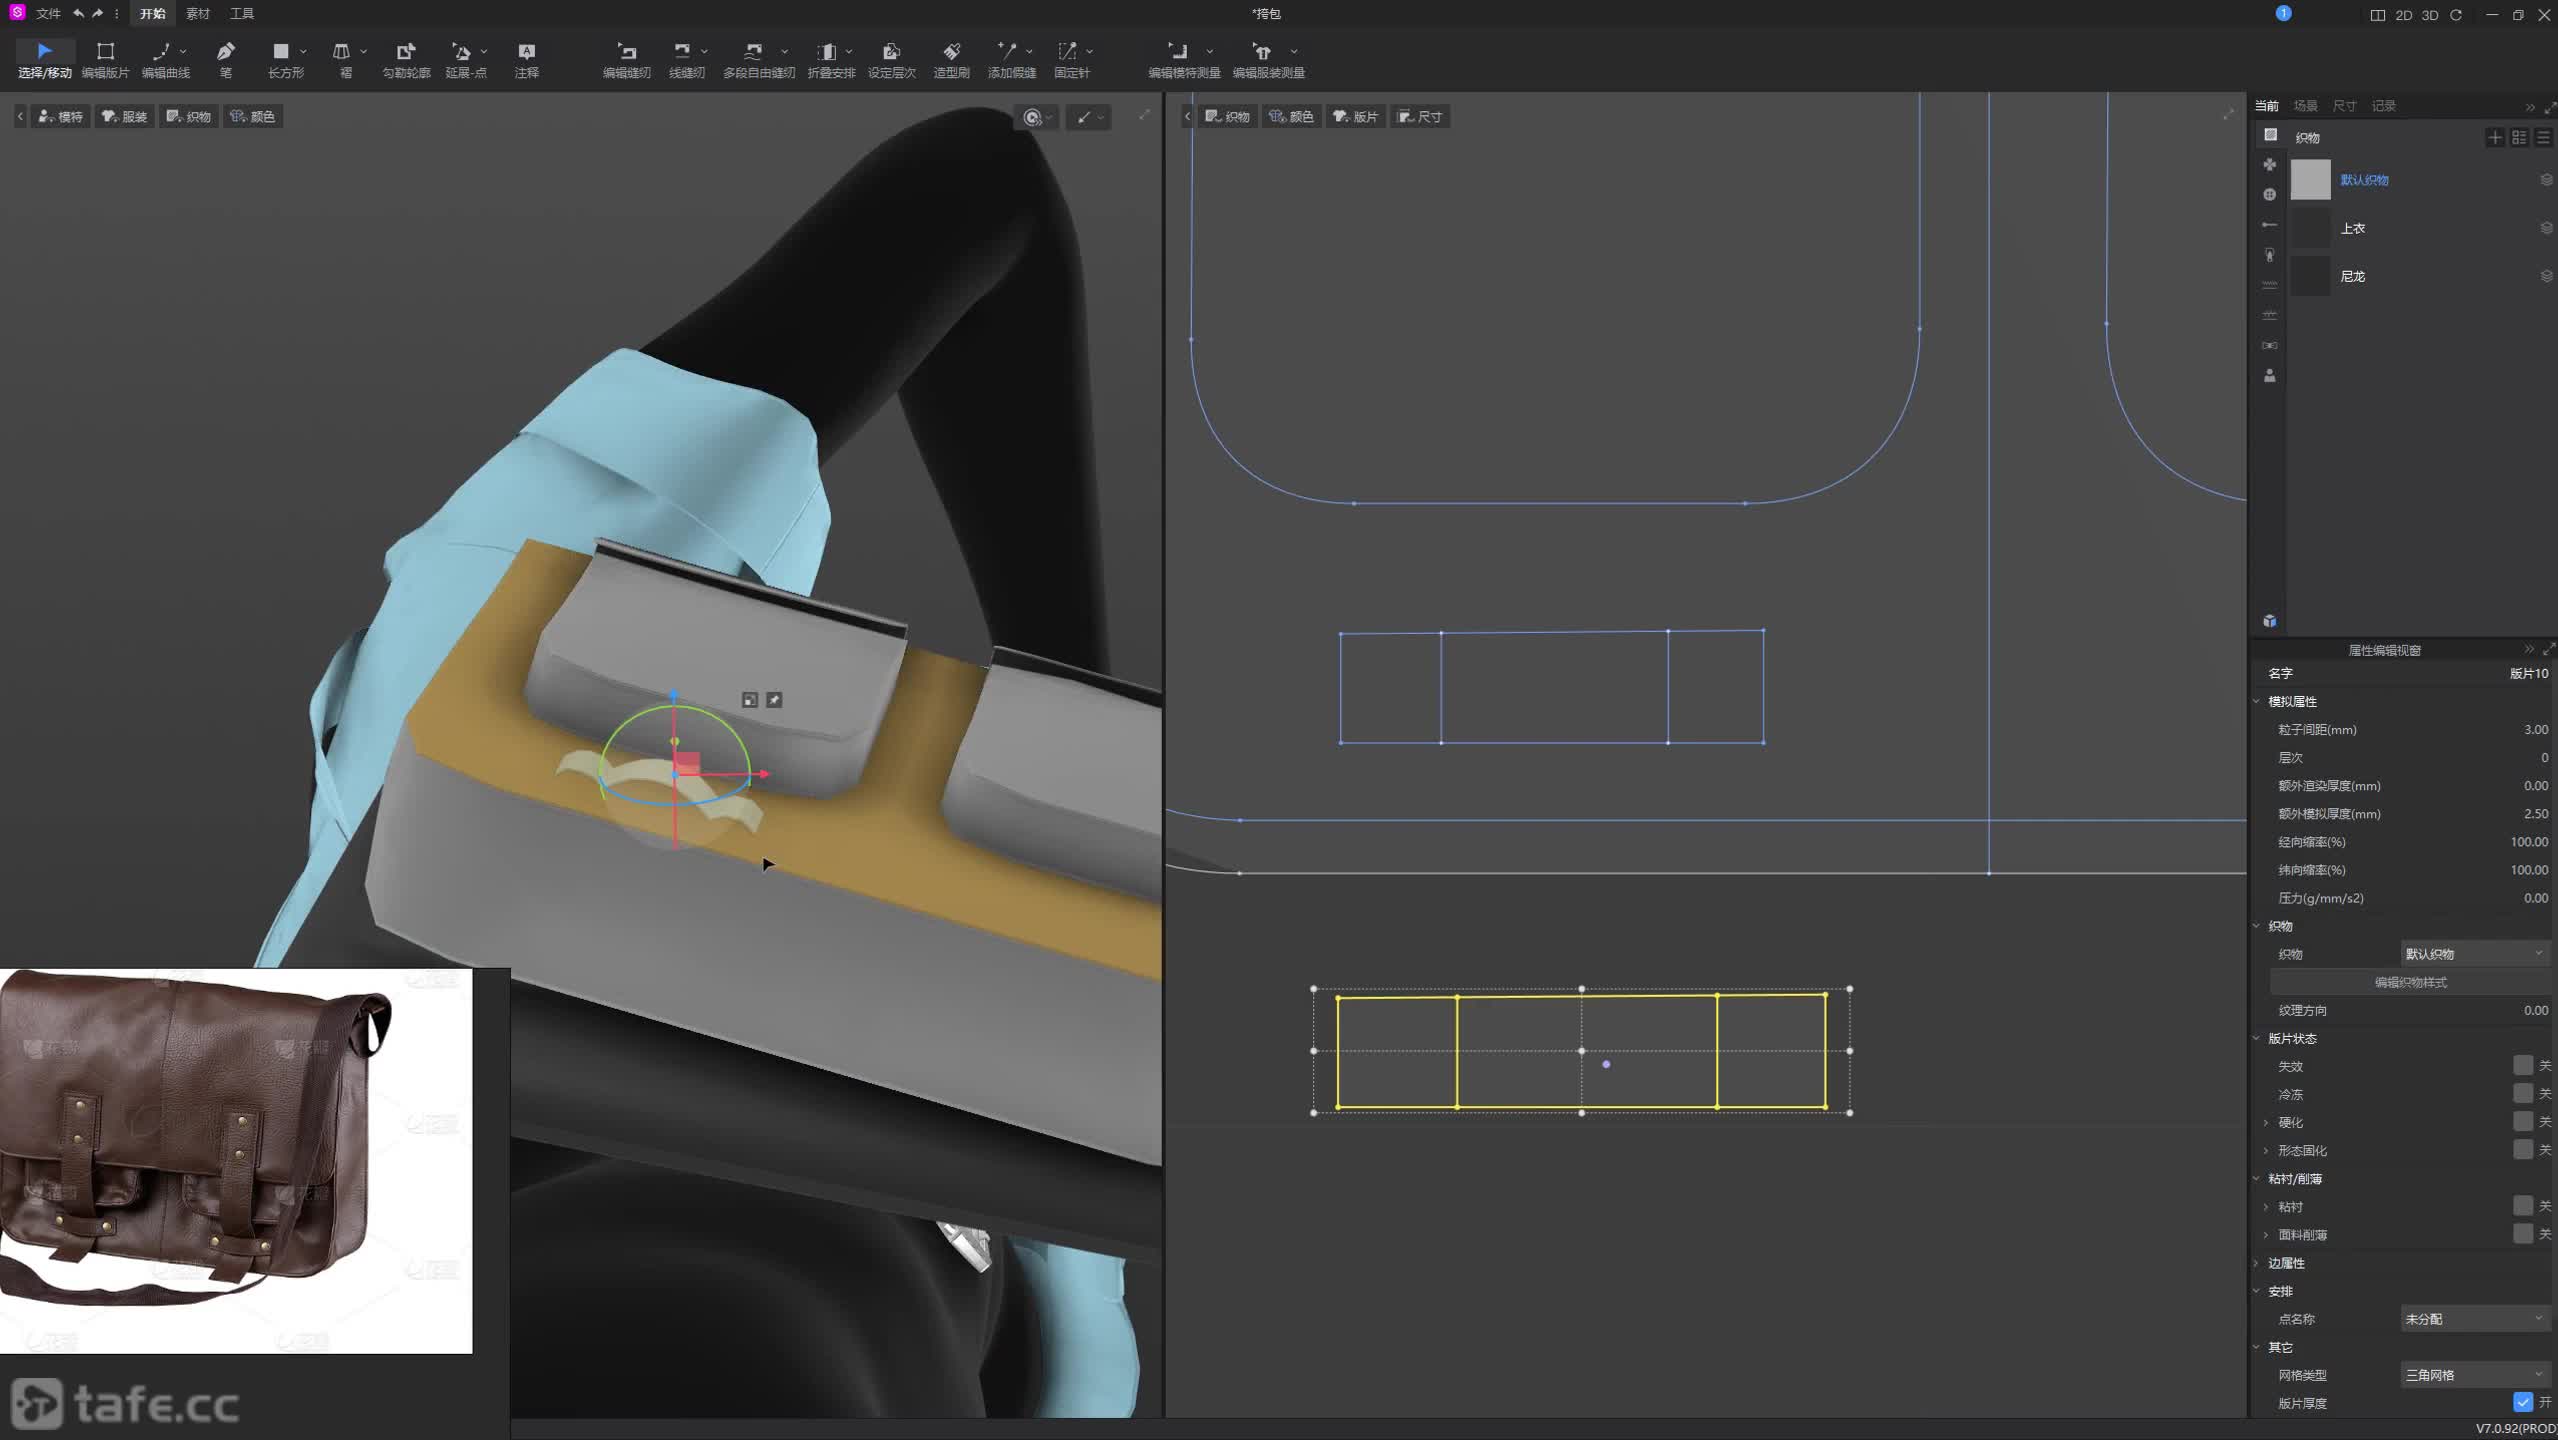Choose the 多段自由缝纫 tool
The height and width of the screenshot is (1440, 2558).
758,59
